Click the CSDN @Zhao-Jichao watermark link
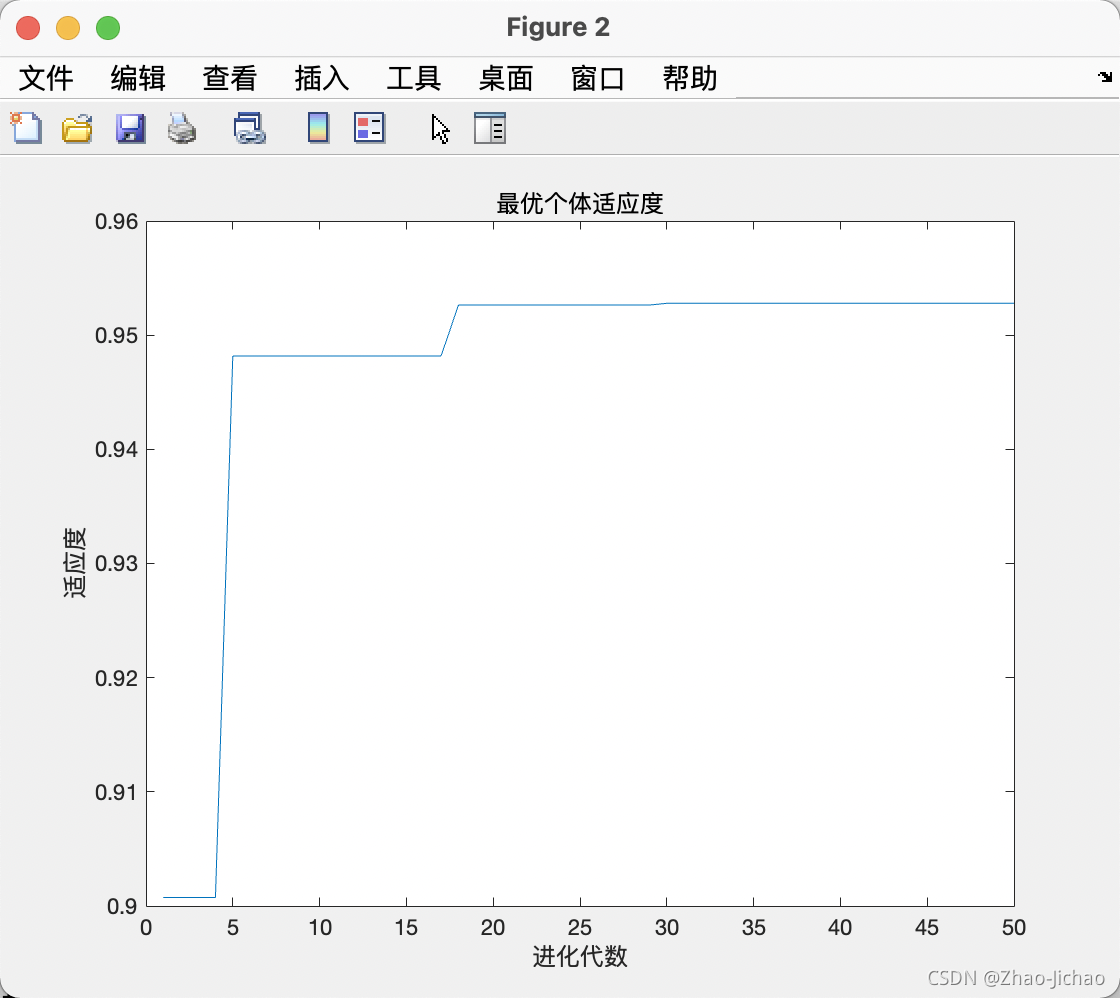Screen dimensions: 1120x998 [x=1016, y=978]
